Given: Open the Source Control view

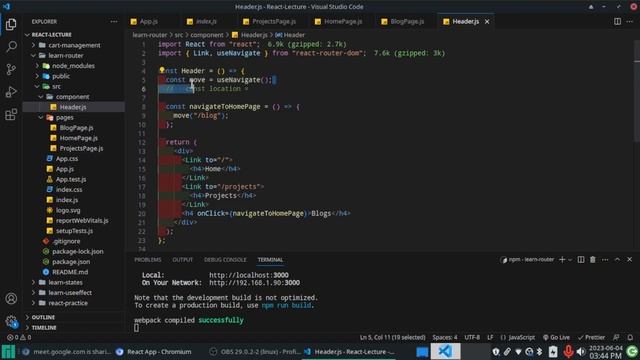Looking at the screenshot, I should coord(11,69).
